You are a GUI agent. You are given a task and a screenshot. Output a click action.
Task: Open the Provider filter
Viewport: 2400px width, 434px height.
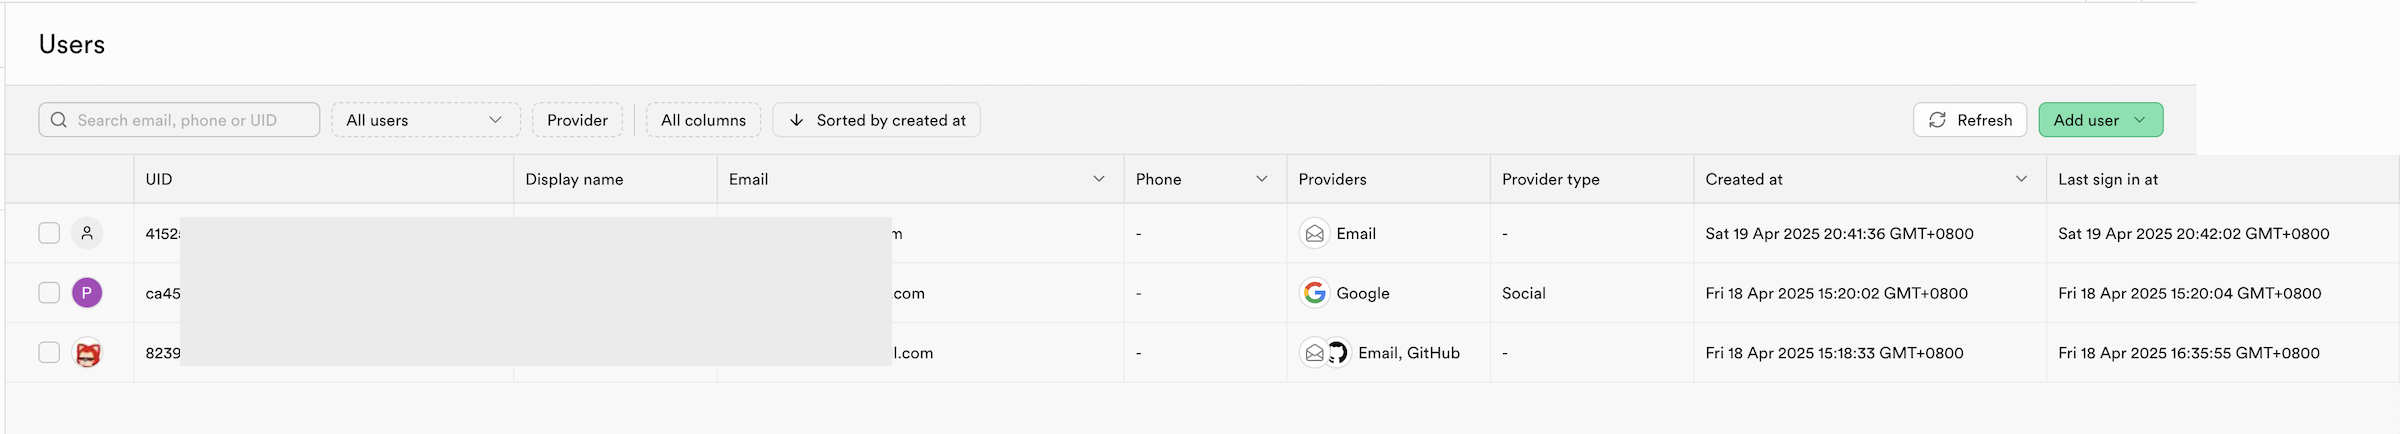coord(577,120)
